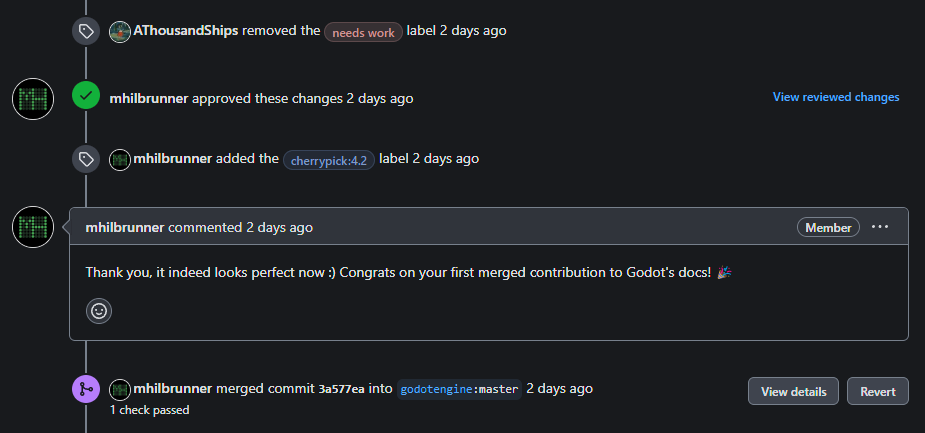The image size is (925, 433).
Task: Click the tag icon beside needs work removal
Action: 86,31
